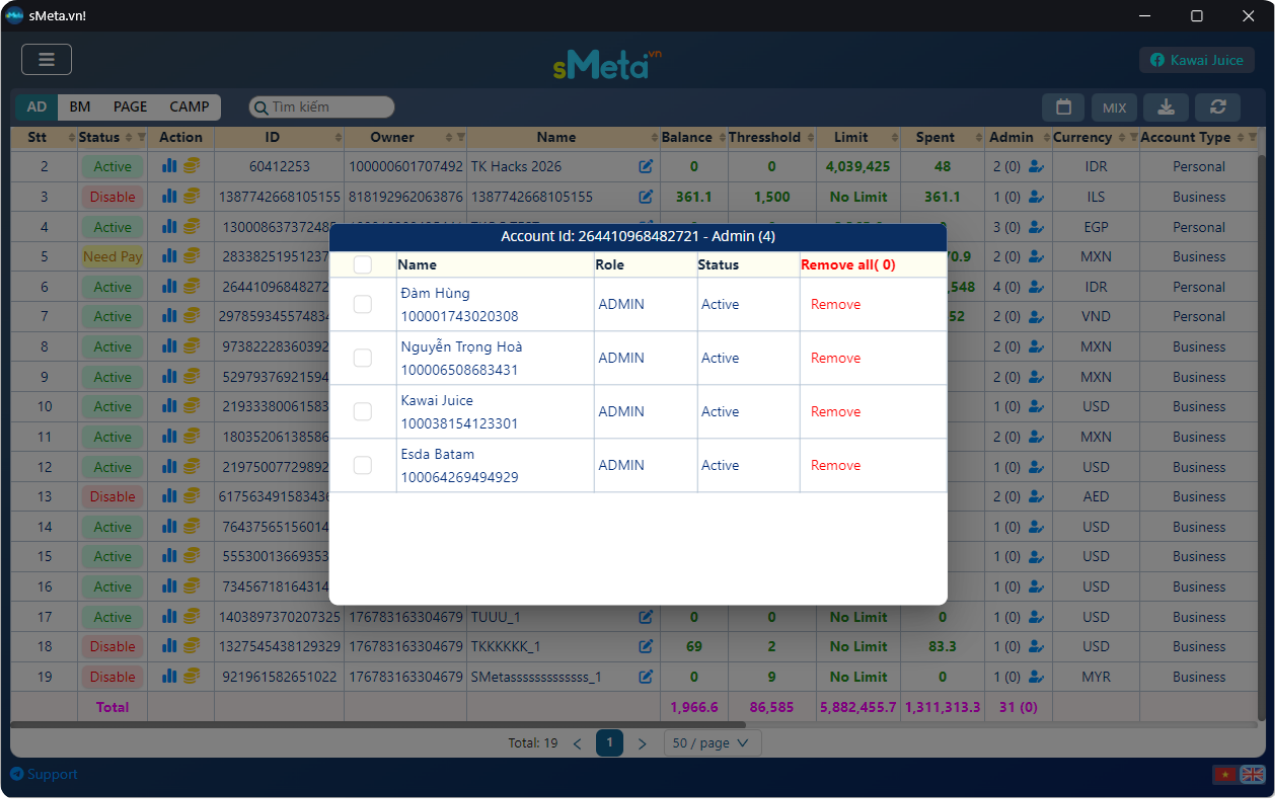Open the Account Type column filter
Image resolution: width=1280 pixels, height=800 pixels.
tap(1251, 137)
